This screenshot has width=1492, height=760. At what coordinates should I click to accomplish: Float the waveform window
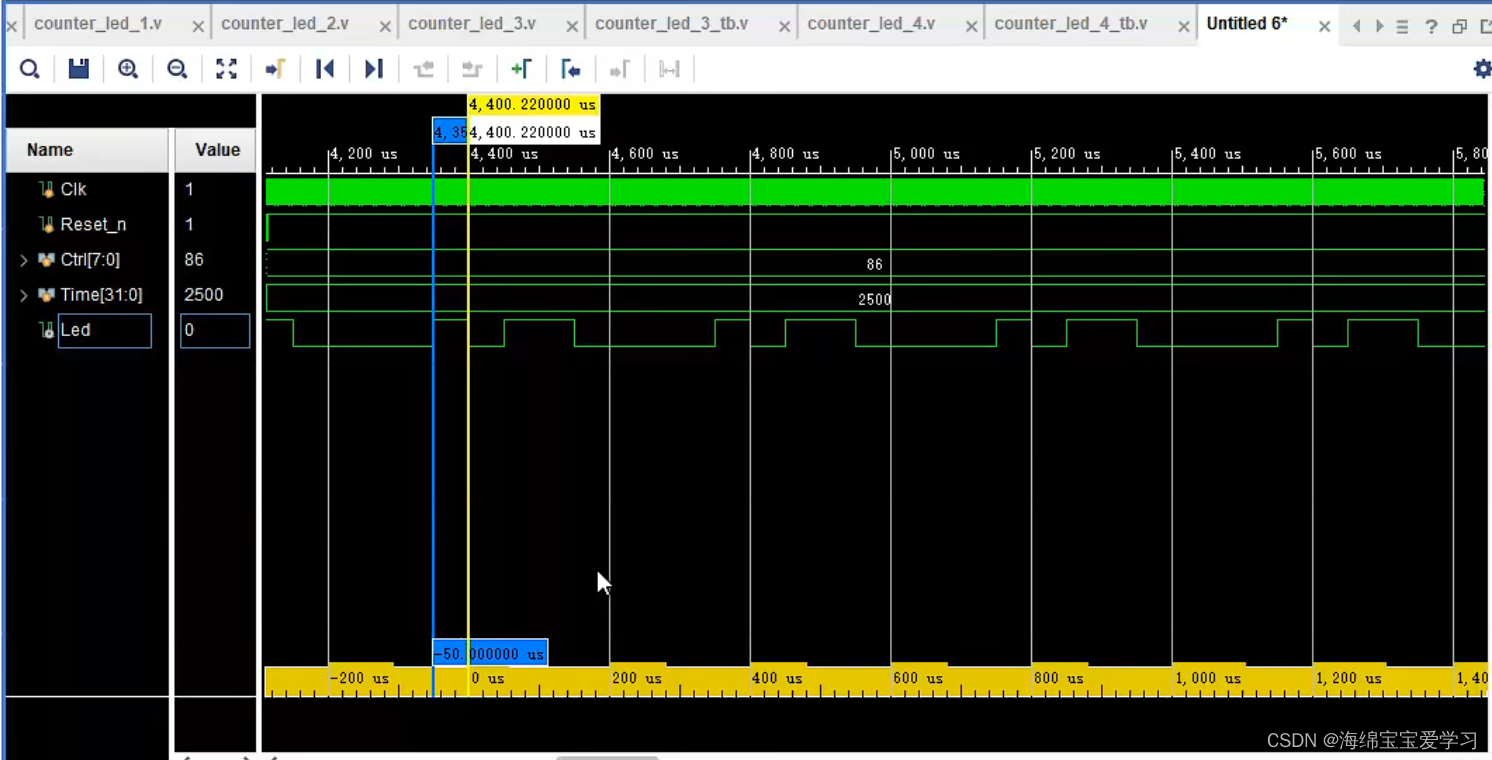pyautogui.click(x=1459, y=27)
